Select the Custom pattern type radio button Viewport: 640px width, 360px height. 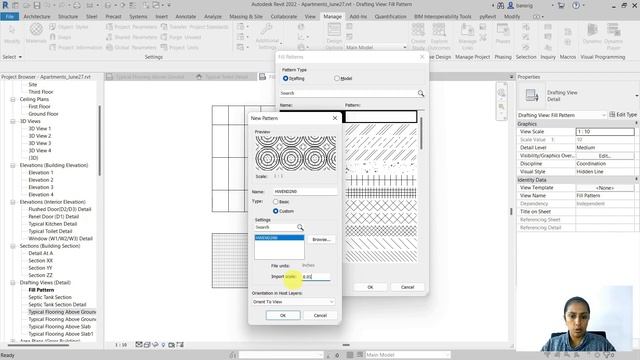(276, 211)
